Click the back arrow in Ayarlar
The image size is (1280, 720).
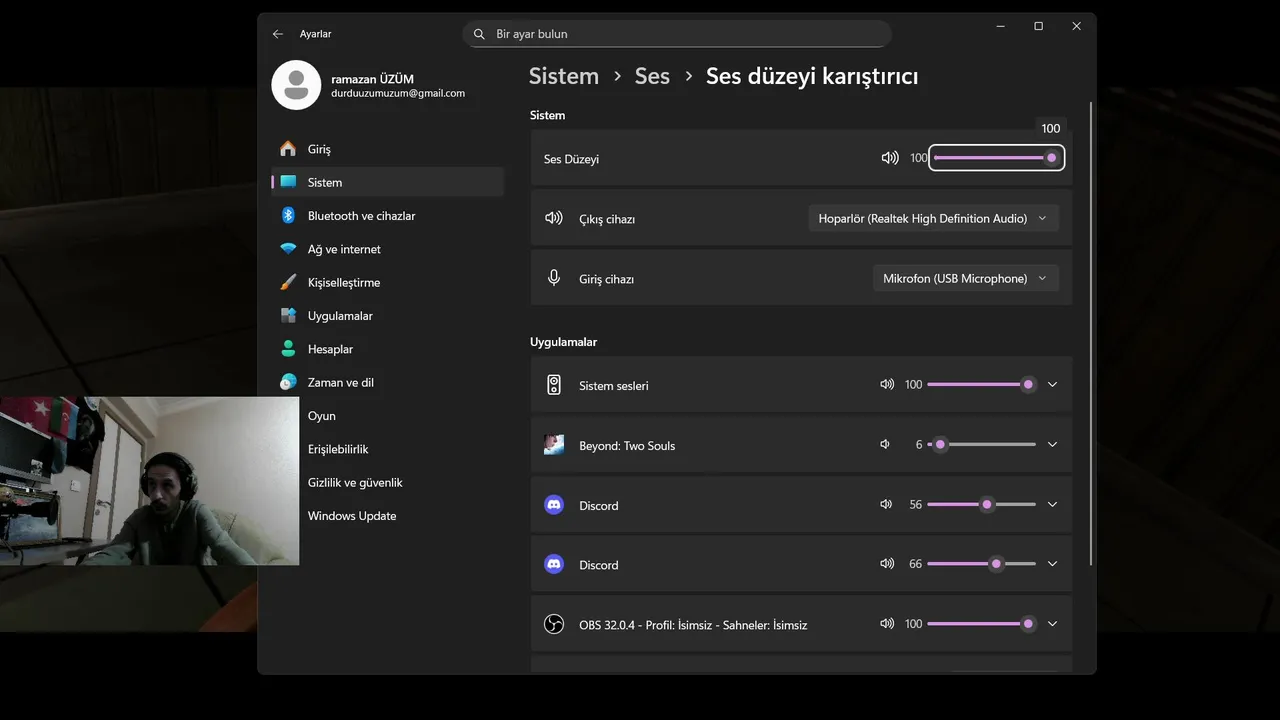(x=278, y=34)
